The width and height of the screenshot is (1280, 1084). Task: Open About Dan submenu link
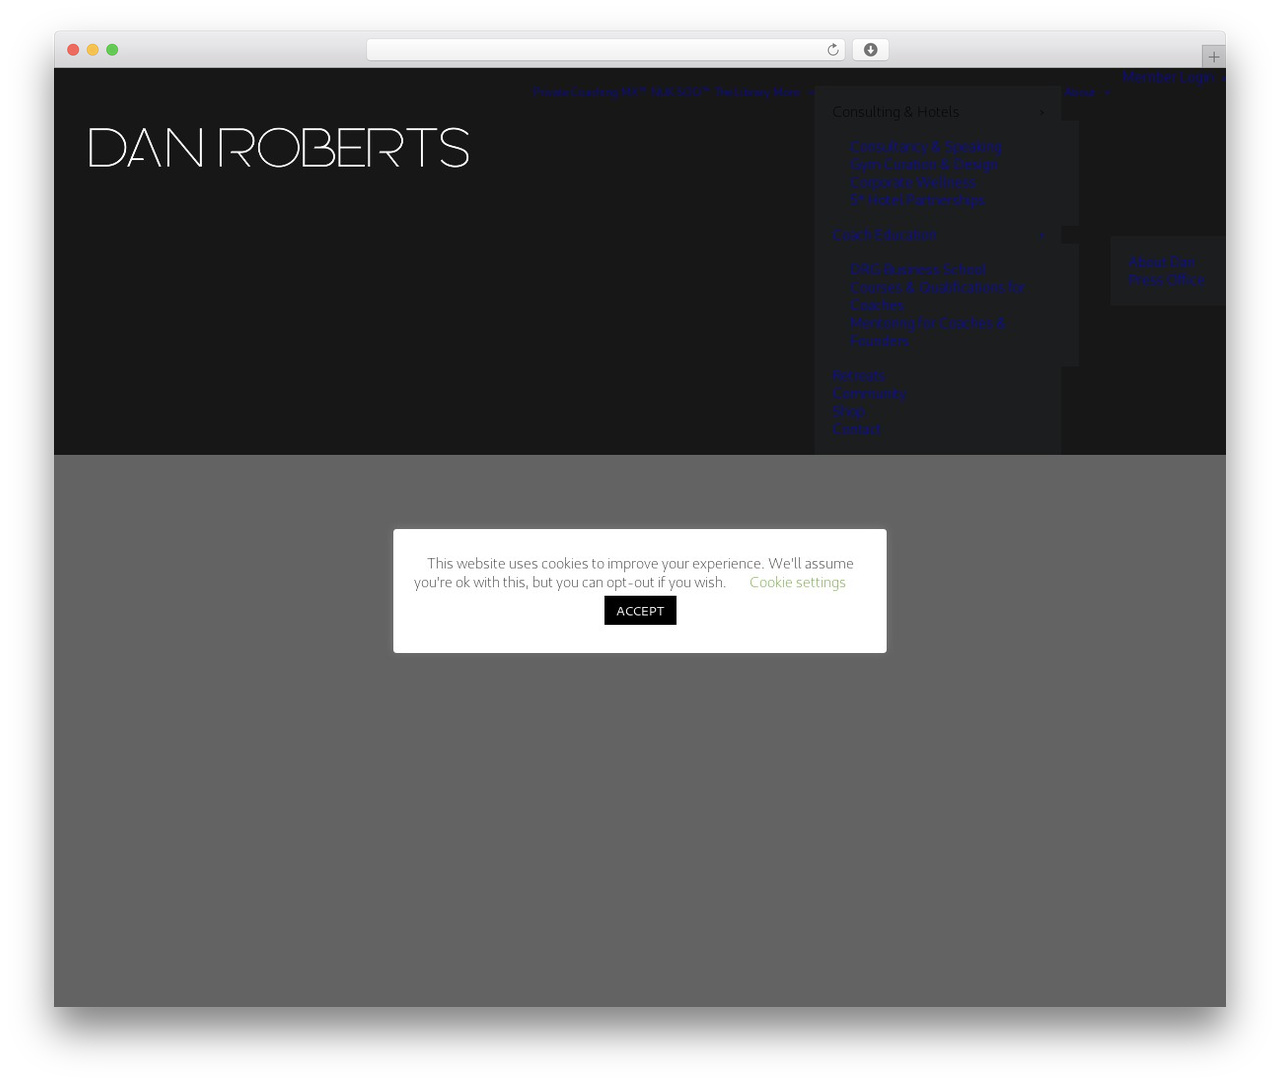[x=1161, y=262]
